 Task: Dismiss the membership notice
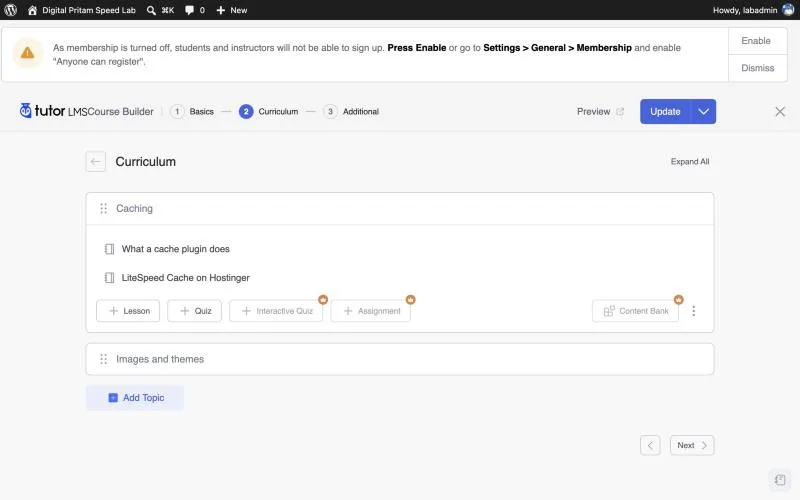point(757,68)
